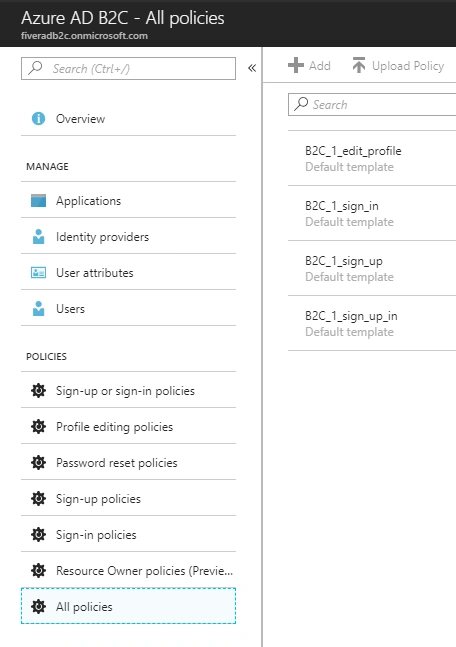
Task: Open the Applications menu item
Action: coord(128,201)
